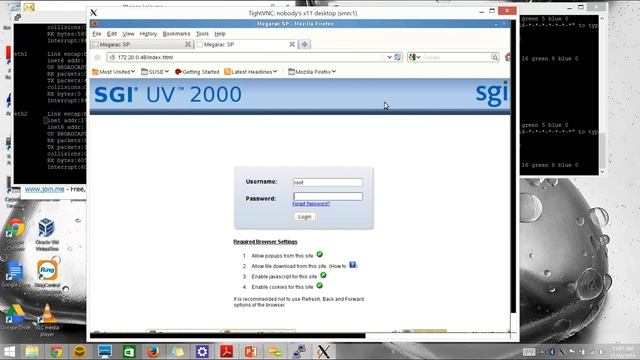Expand the Most Visited bookmarks dropdown
640x360 pixels.
coord(113,72)
